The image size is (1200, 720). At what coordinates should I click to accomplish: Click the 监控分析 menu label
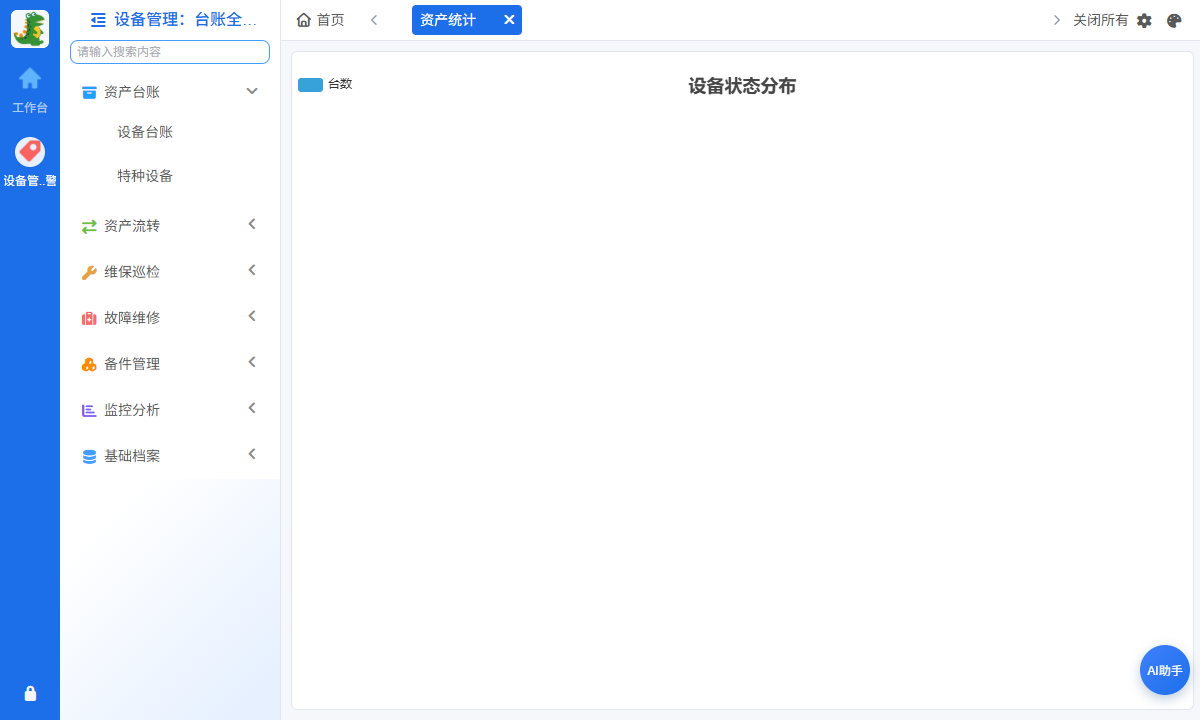pos(132,410)
